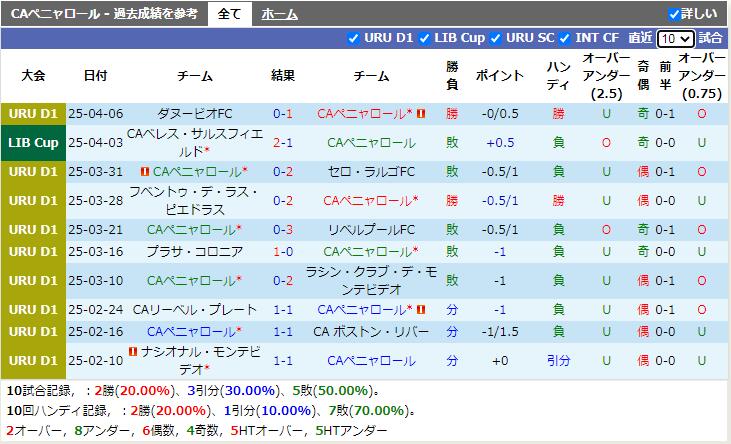The image size is (731, 444).
Task: Click the 大会 column header
Action: (x=33, y=76)
